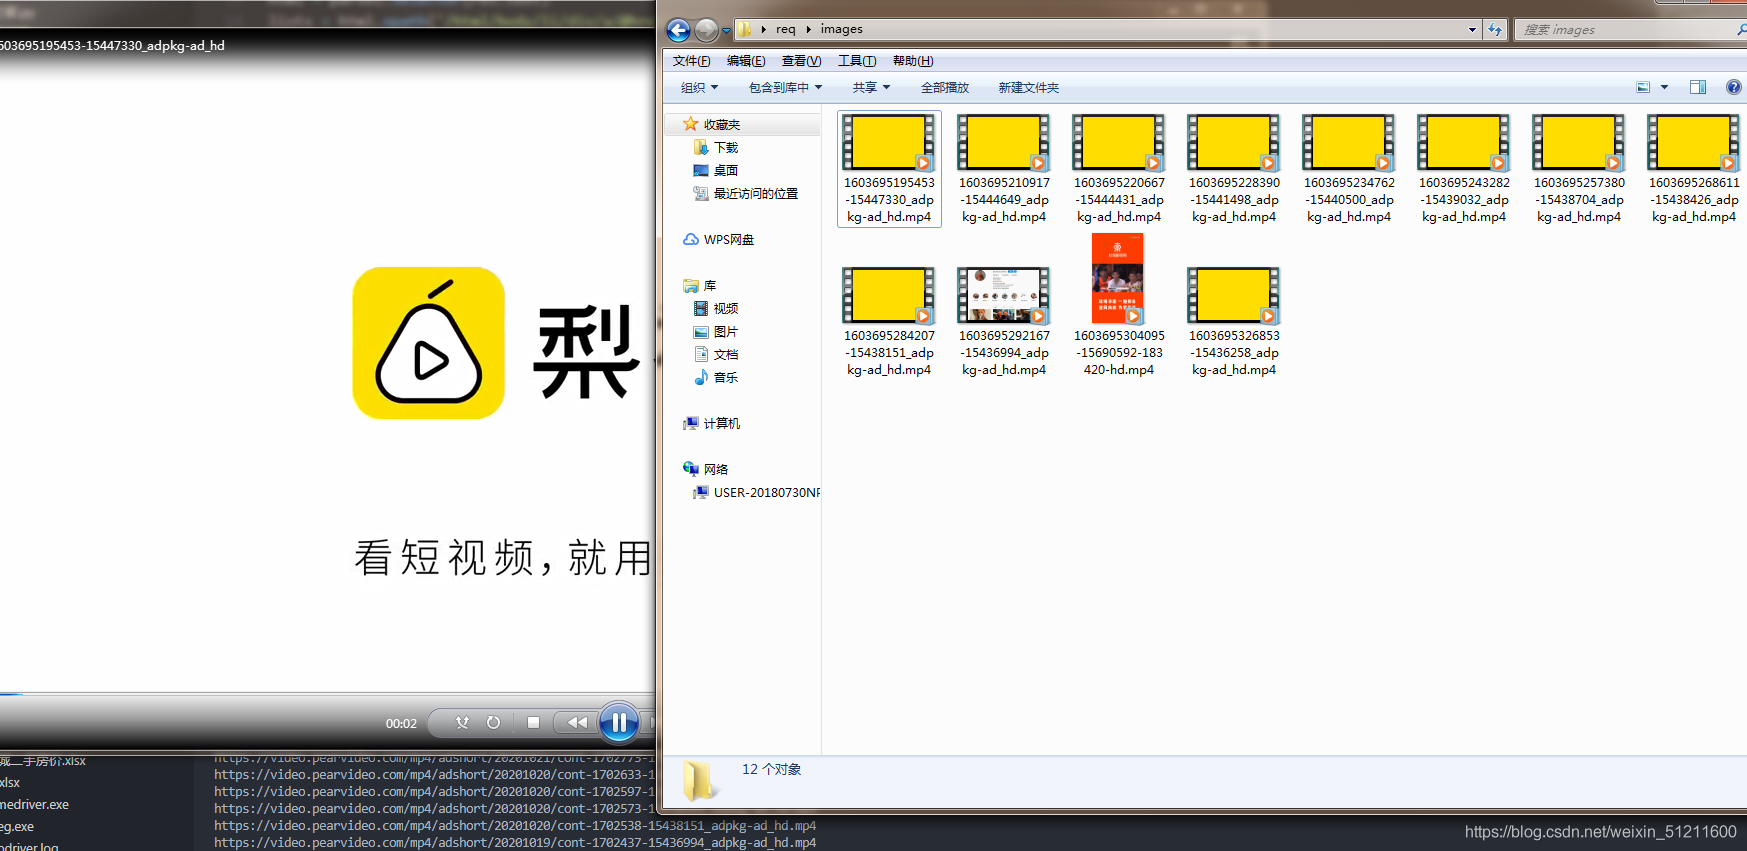Click the stop button in media player

pos(533,722)
